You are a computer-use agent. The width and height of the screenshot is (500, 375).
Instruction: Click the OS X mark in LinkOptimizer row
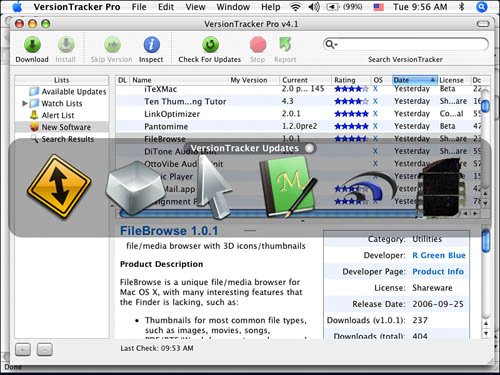point(375,114)
